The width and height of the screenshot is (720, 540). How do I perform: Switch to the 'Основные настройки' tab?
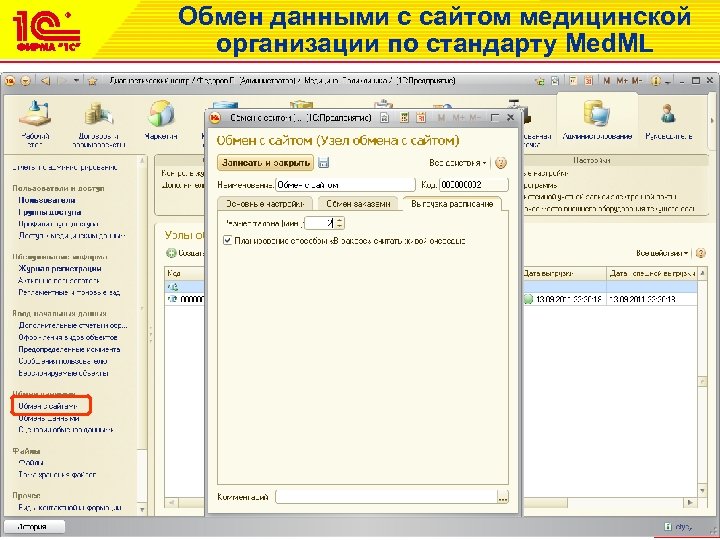click(265, 204)
